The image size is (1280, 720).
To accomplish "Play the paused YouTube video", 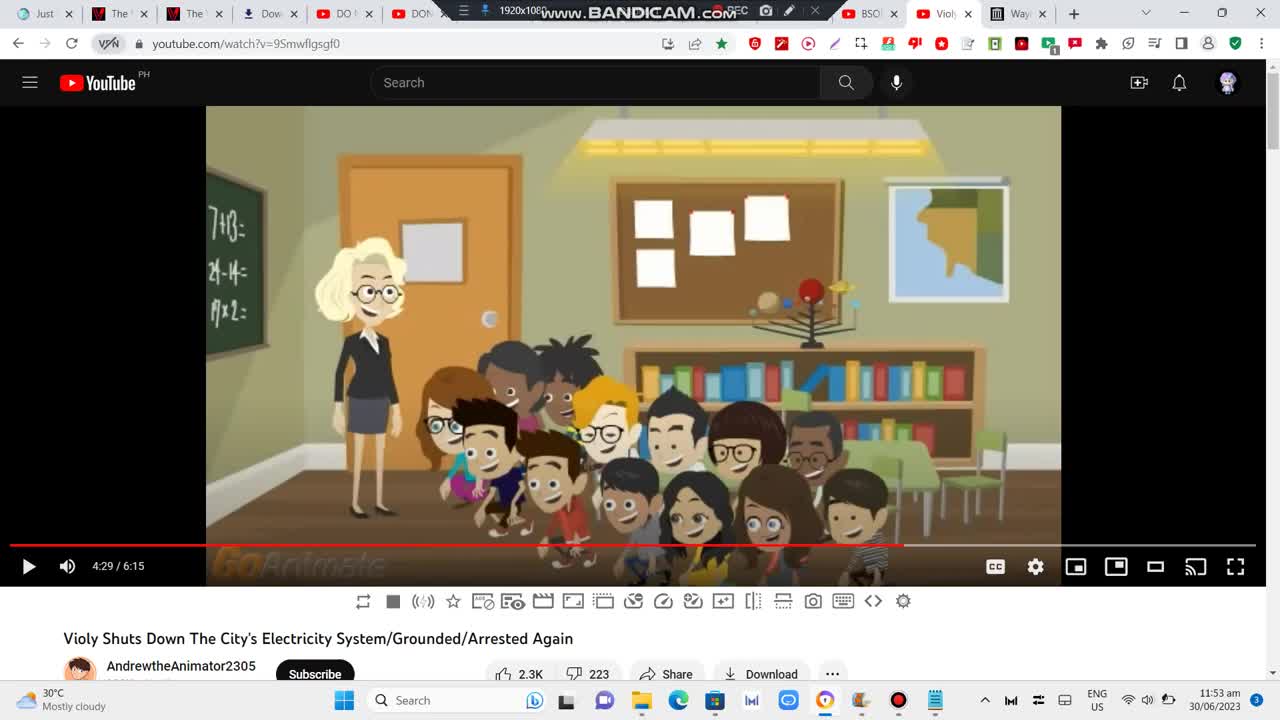I will 28,566.
